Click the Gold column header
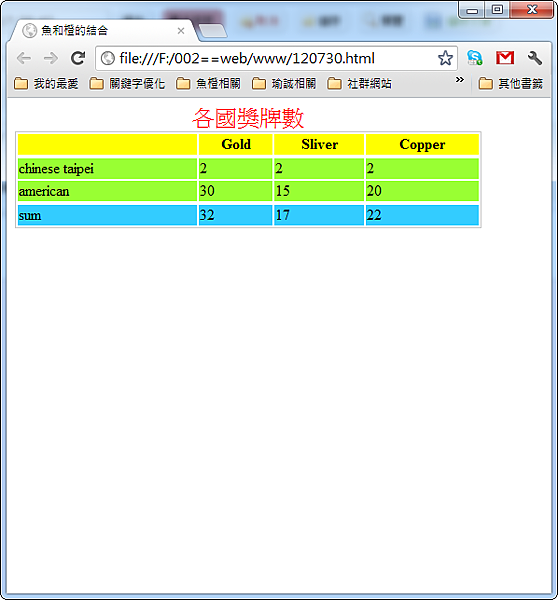 tap(236, 144)
